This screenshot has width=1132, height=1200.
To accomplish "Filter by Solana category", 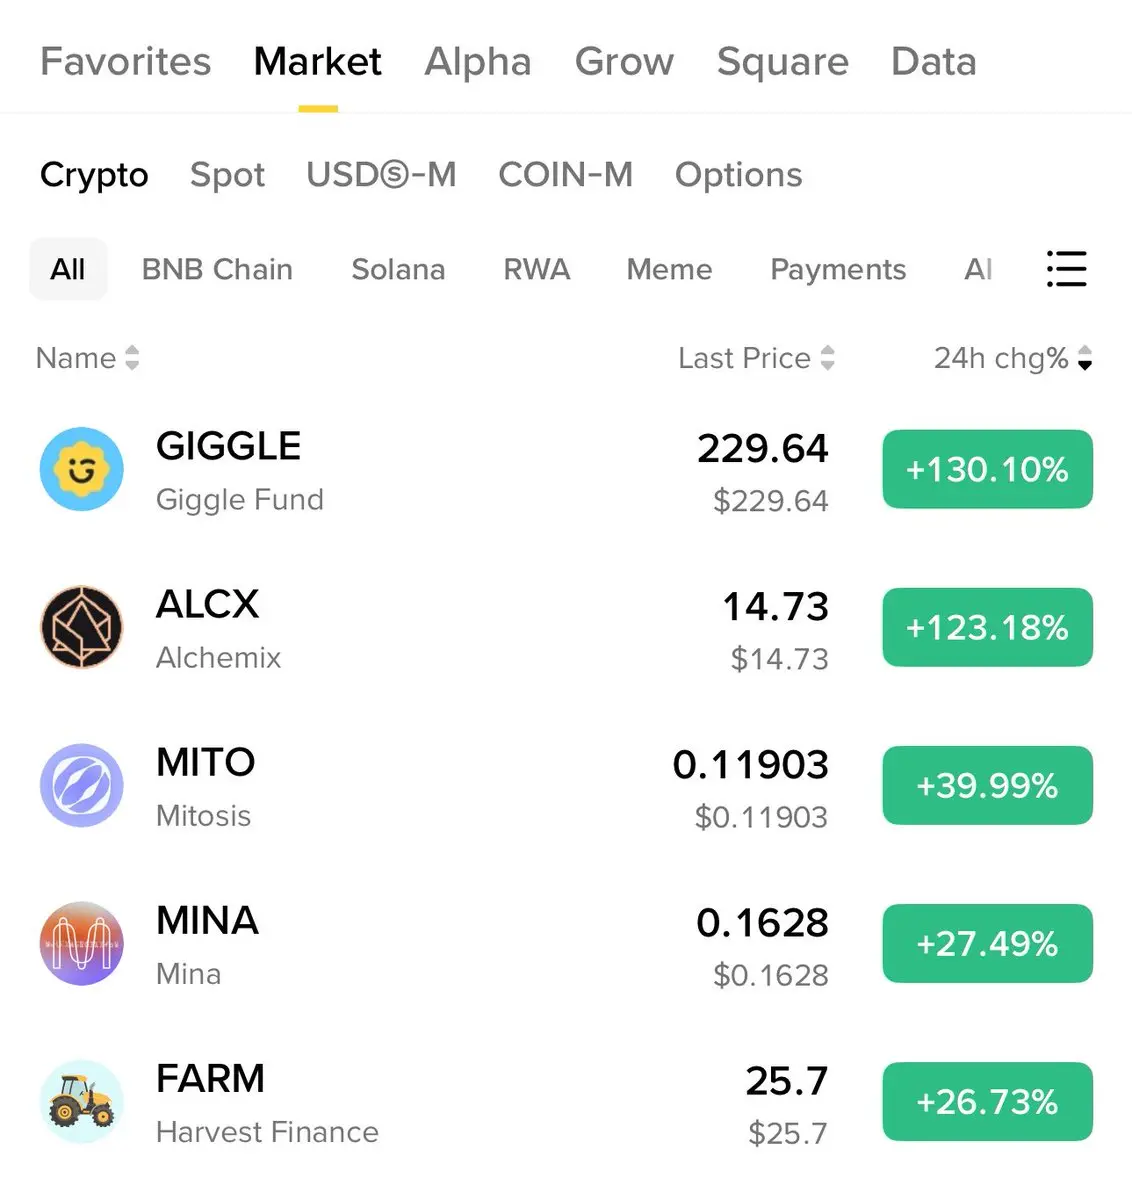I will click(x=398, y=269).
